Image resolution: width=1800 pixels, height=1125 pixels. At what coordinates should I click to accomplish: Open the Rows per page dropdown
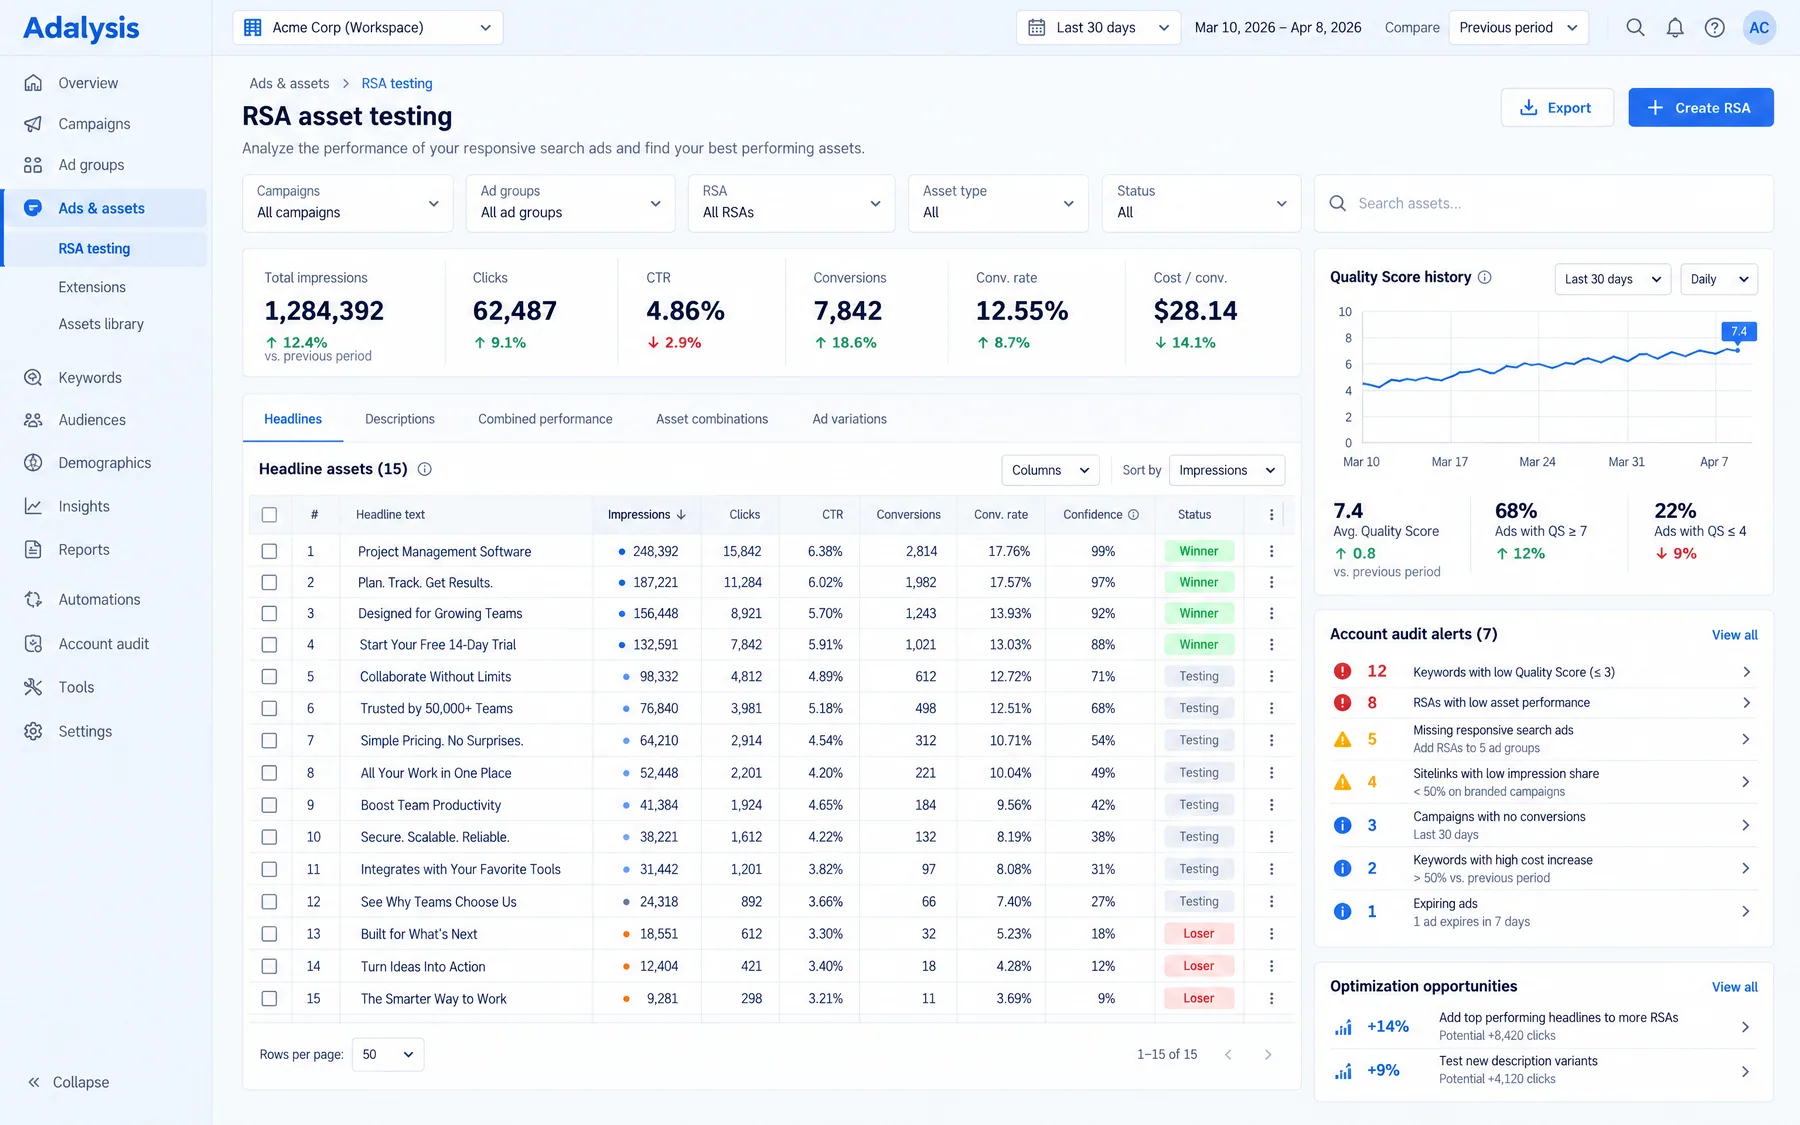pos(388,1055)
